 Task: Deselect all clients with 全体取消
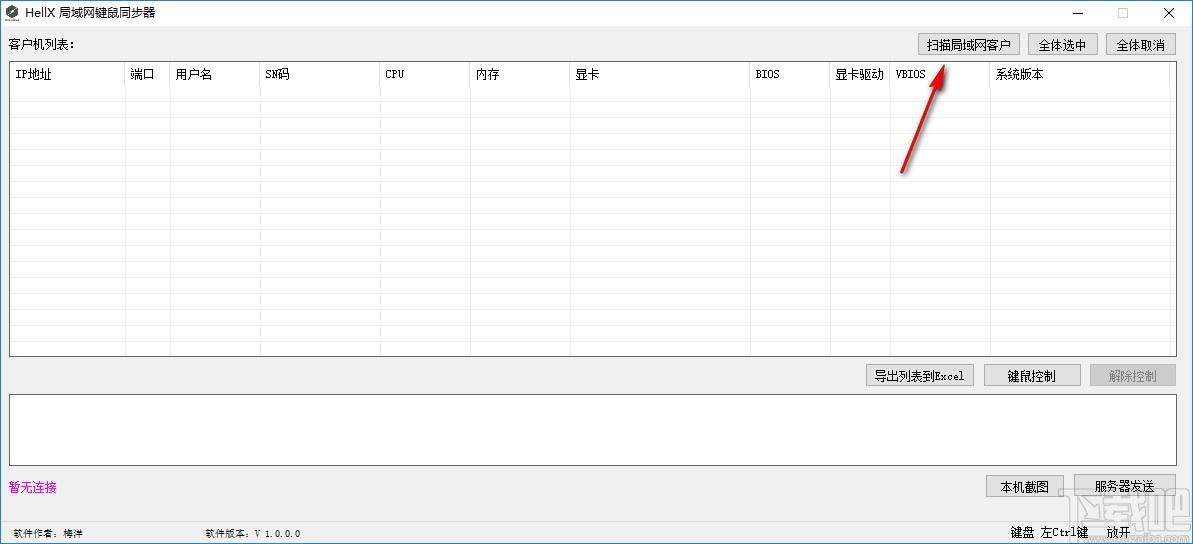point(1141,45)
